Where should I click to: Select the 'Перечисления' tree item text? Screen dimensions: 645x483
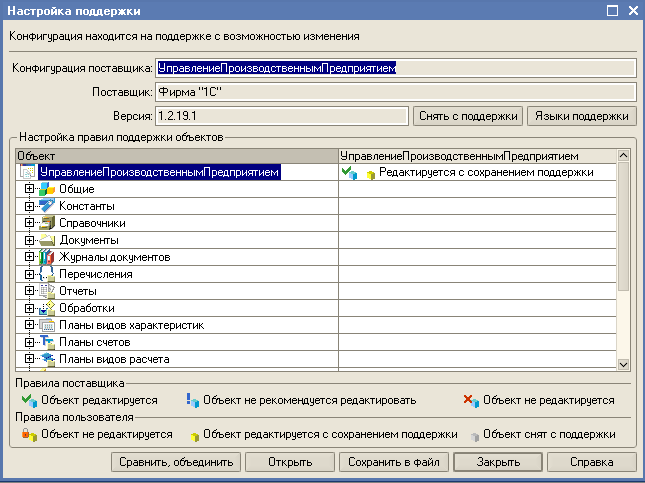(x=95, y=274)
